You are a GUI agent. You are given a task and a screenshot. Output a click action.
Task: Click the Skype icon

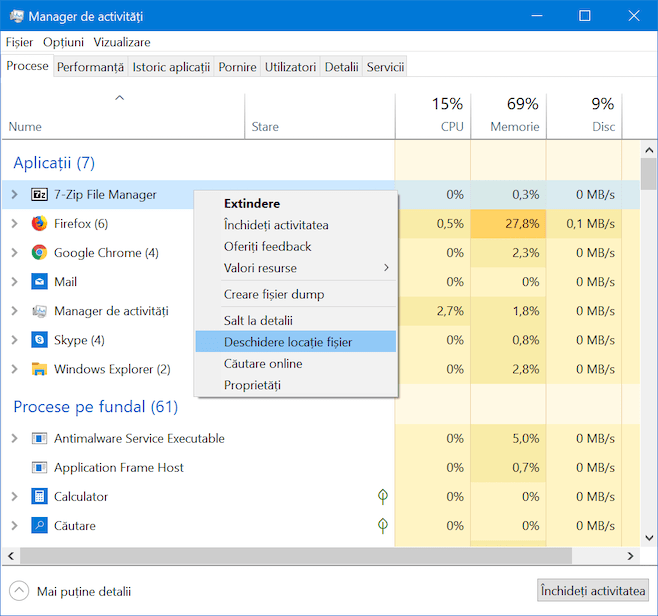click(39, 340)
